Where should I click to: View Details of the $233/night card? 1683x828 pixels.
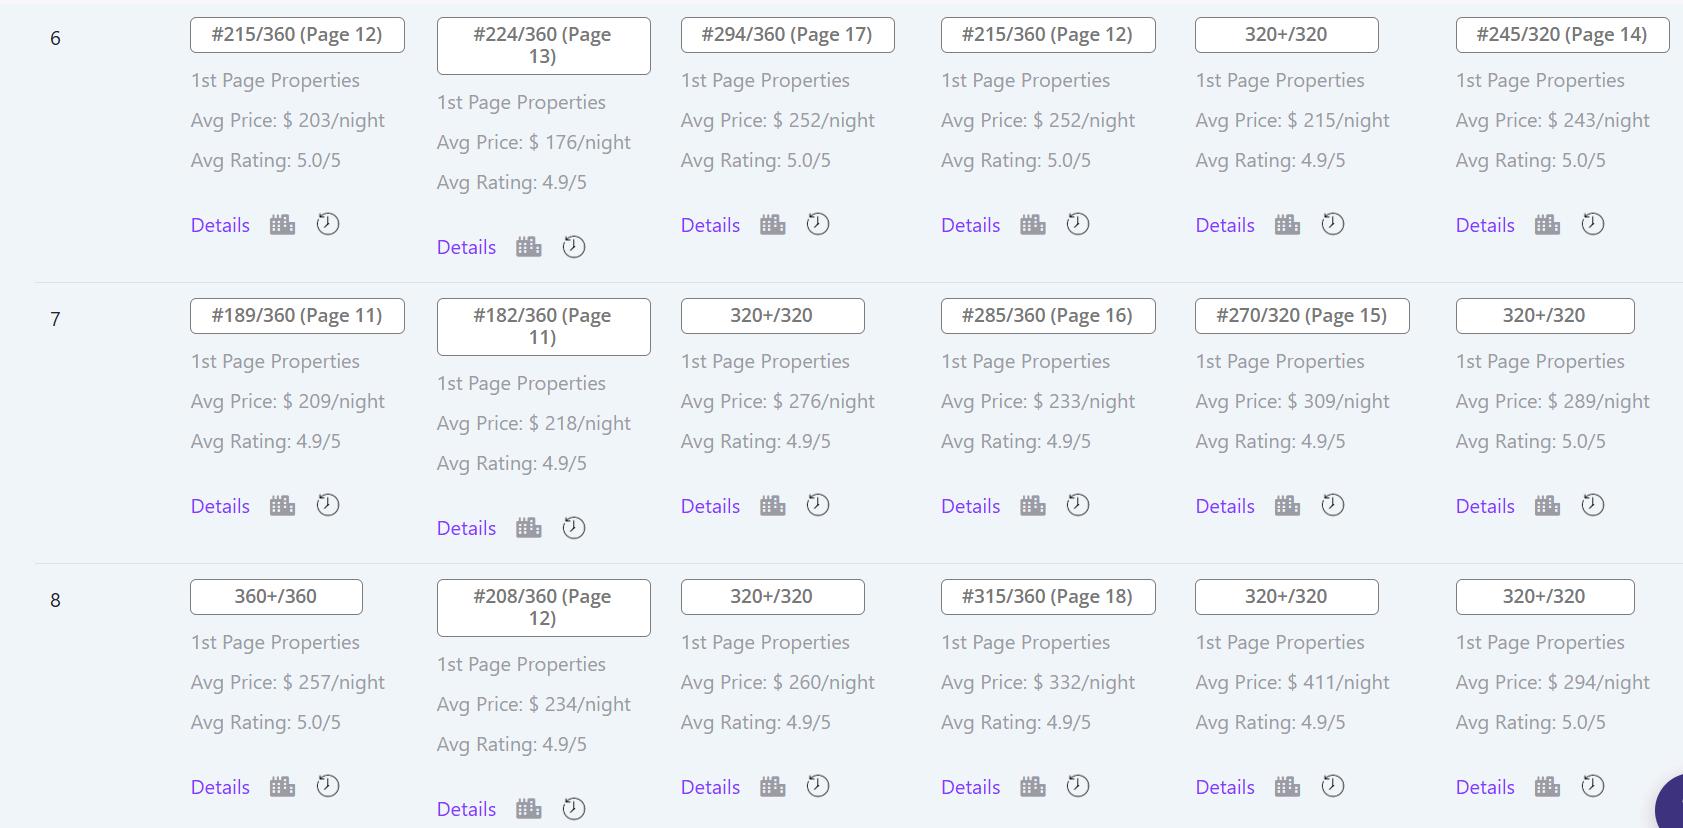point(970,506)
